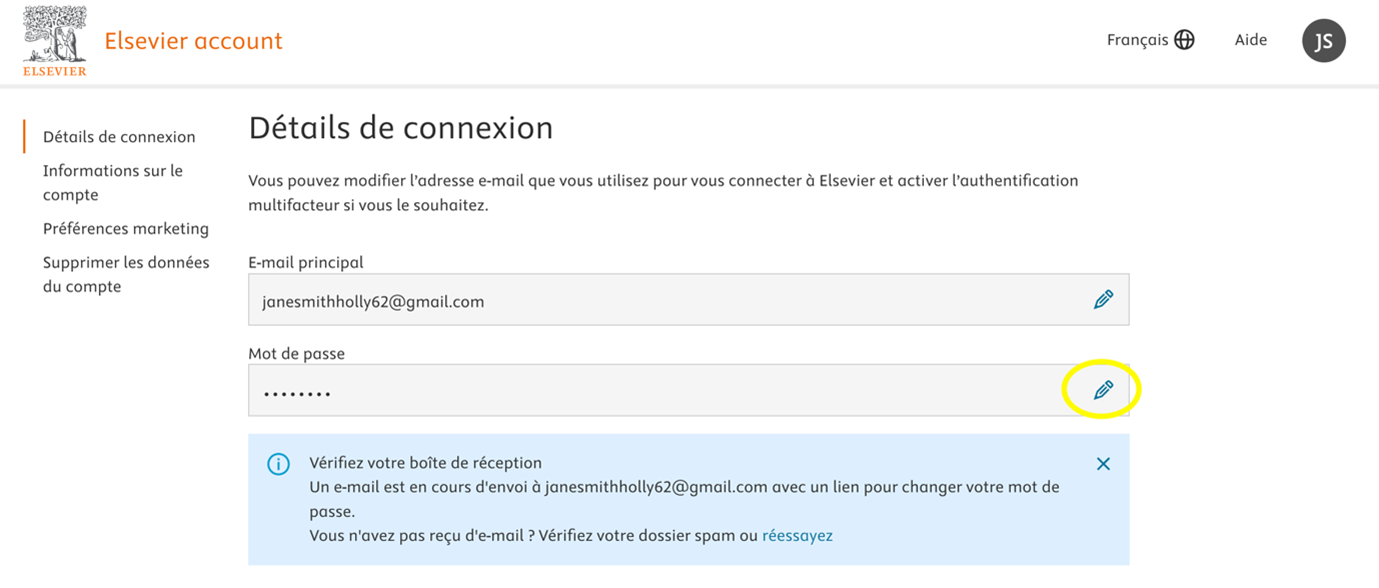
Task: Click the globe language icon
Action: [1184, 40]
